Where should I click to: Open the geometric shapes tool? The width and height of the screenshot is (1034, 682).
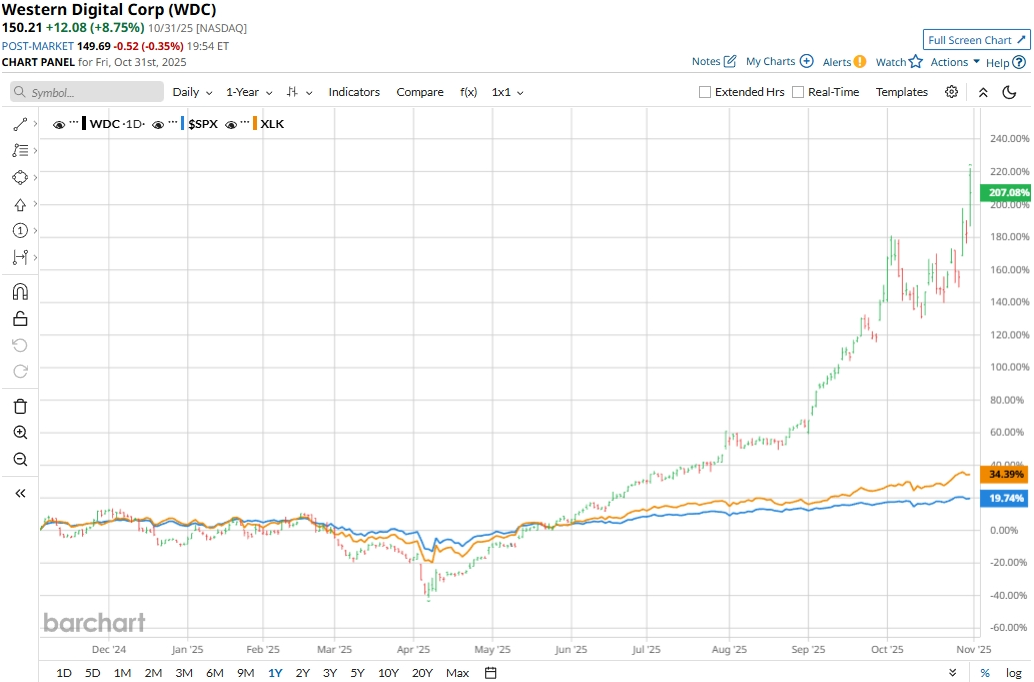coord(20,177)
